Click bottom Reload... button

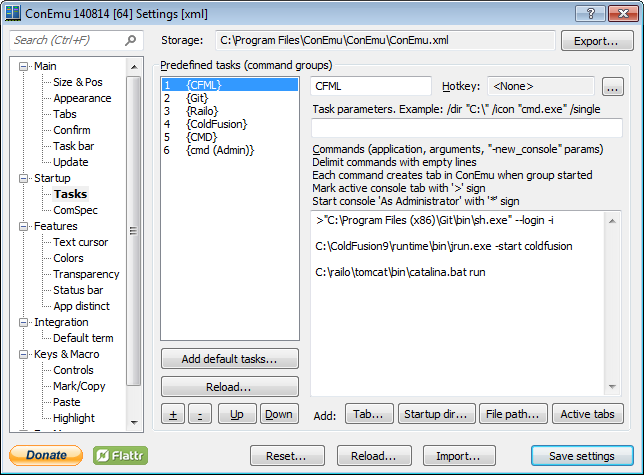(x=374, y=456)
